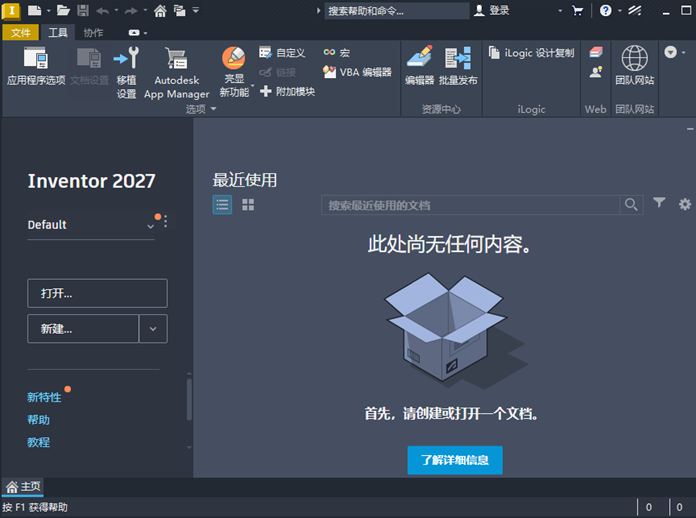Click the 了解详细信息 button
This screenshot has width=696, height=518.
(x=455, y=460)
